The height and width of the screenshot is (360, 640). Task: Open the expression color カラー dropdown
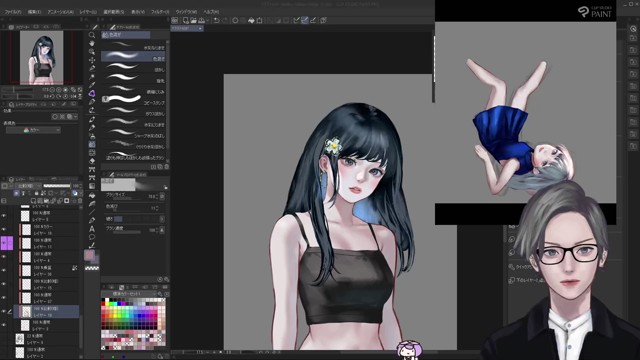coord(33,130)
